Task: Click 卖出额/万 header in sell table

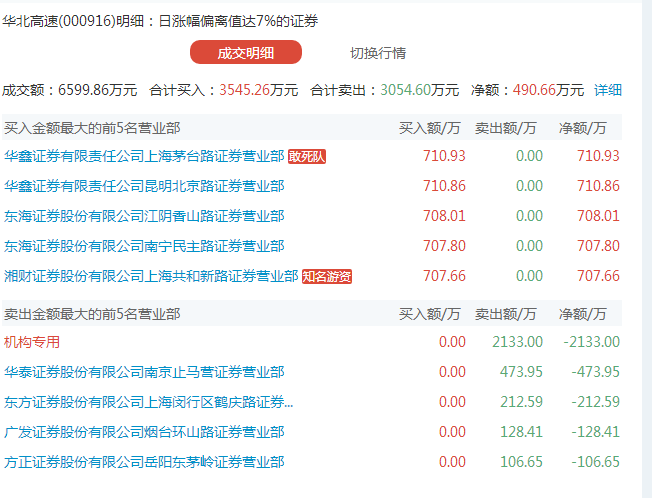Action: pos(506,314)
